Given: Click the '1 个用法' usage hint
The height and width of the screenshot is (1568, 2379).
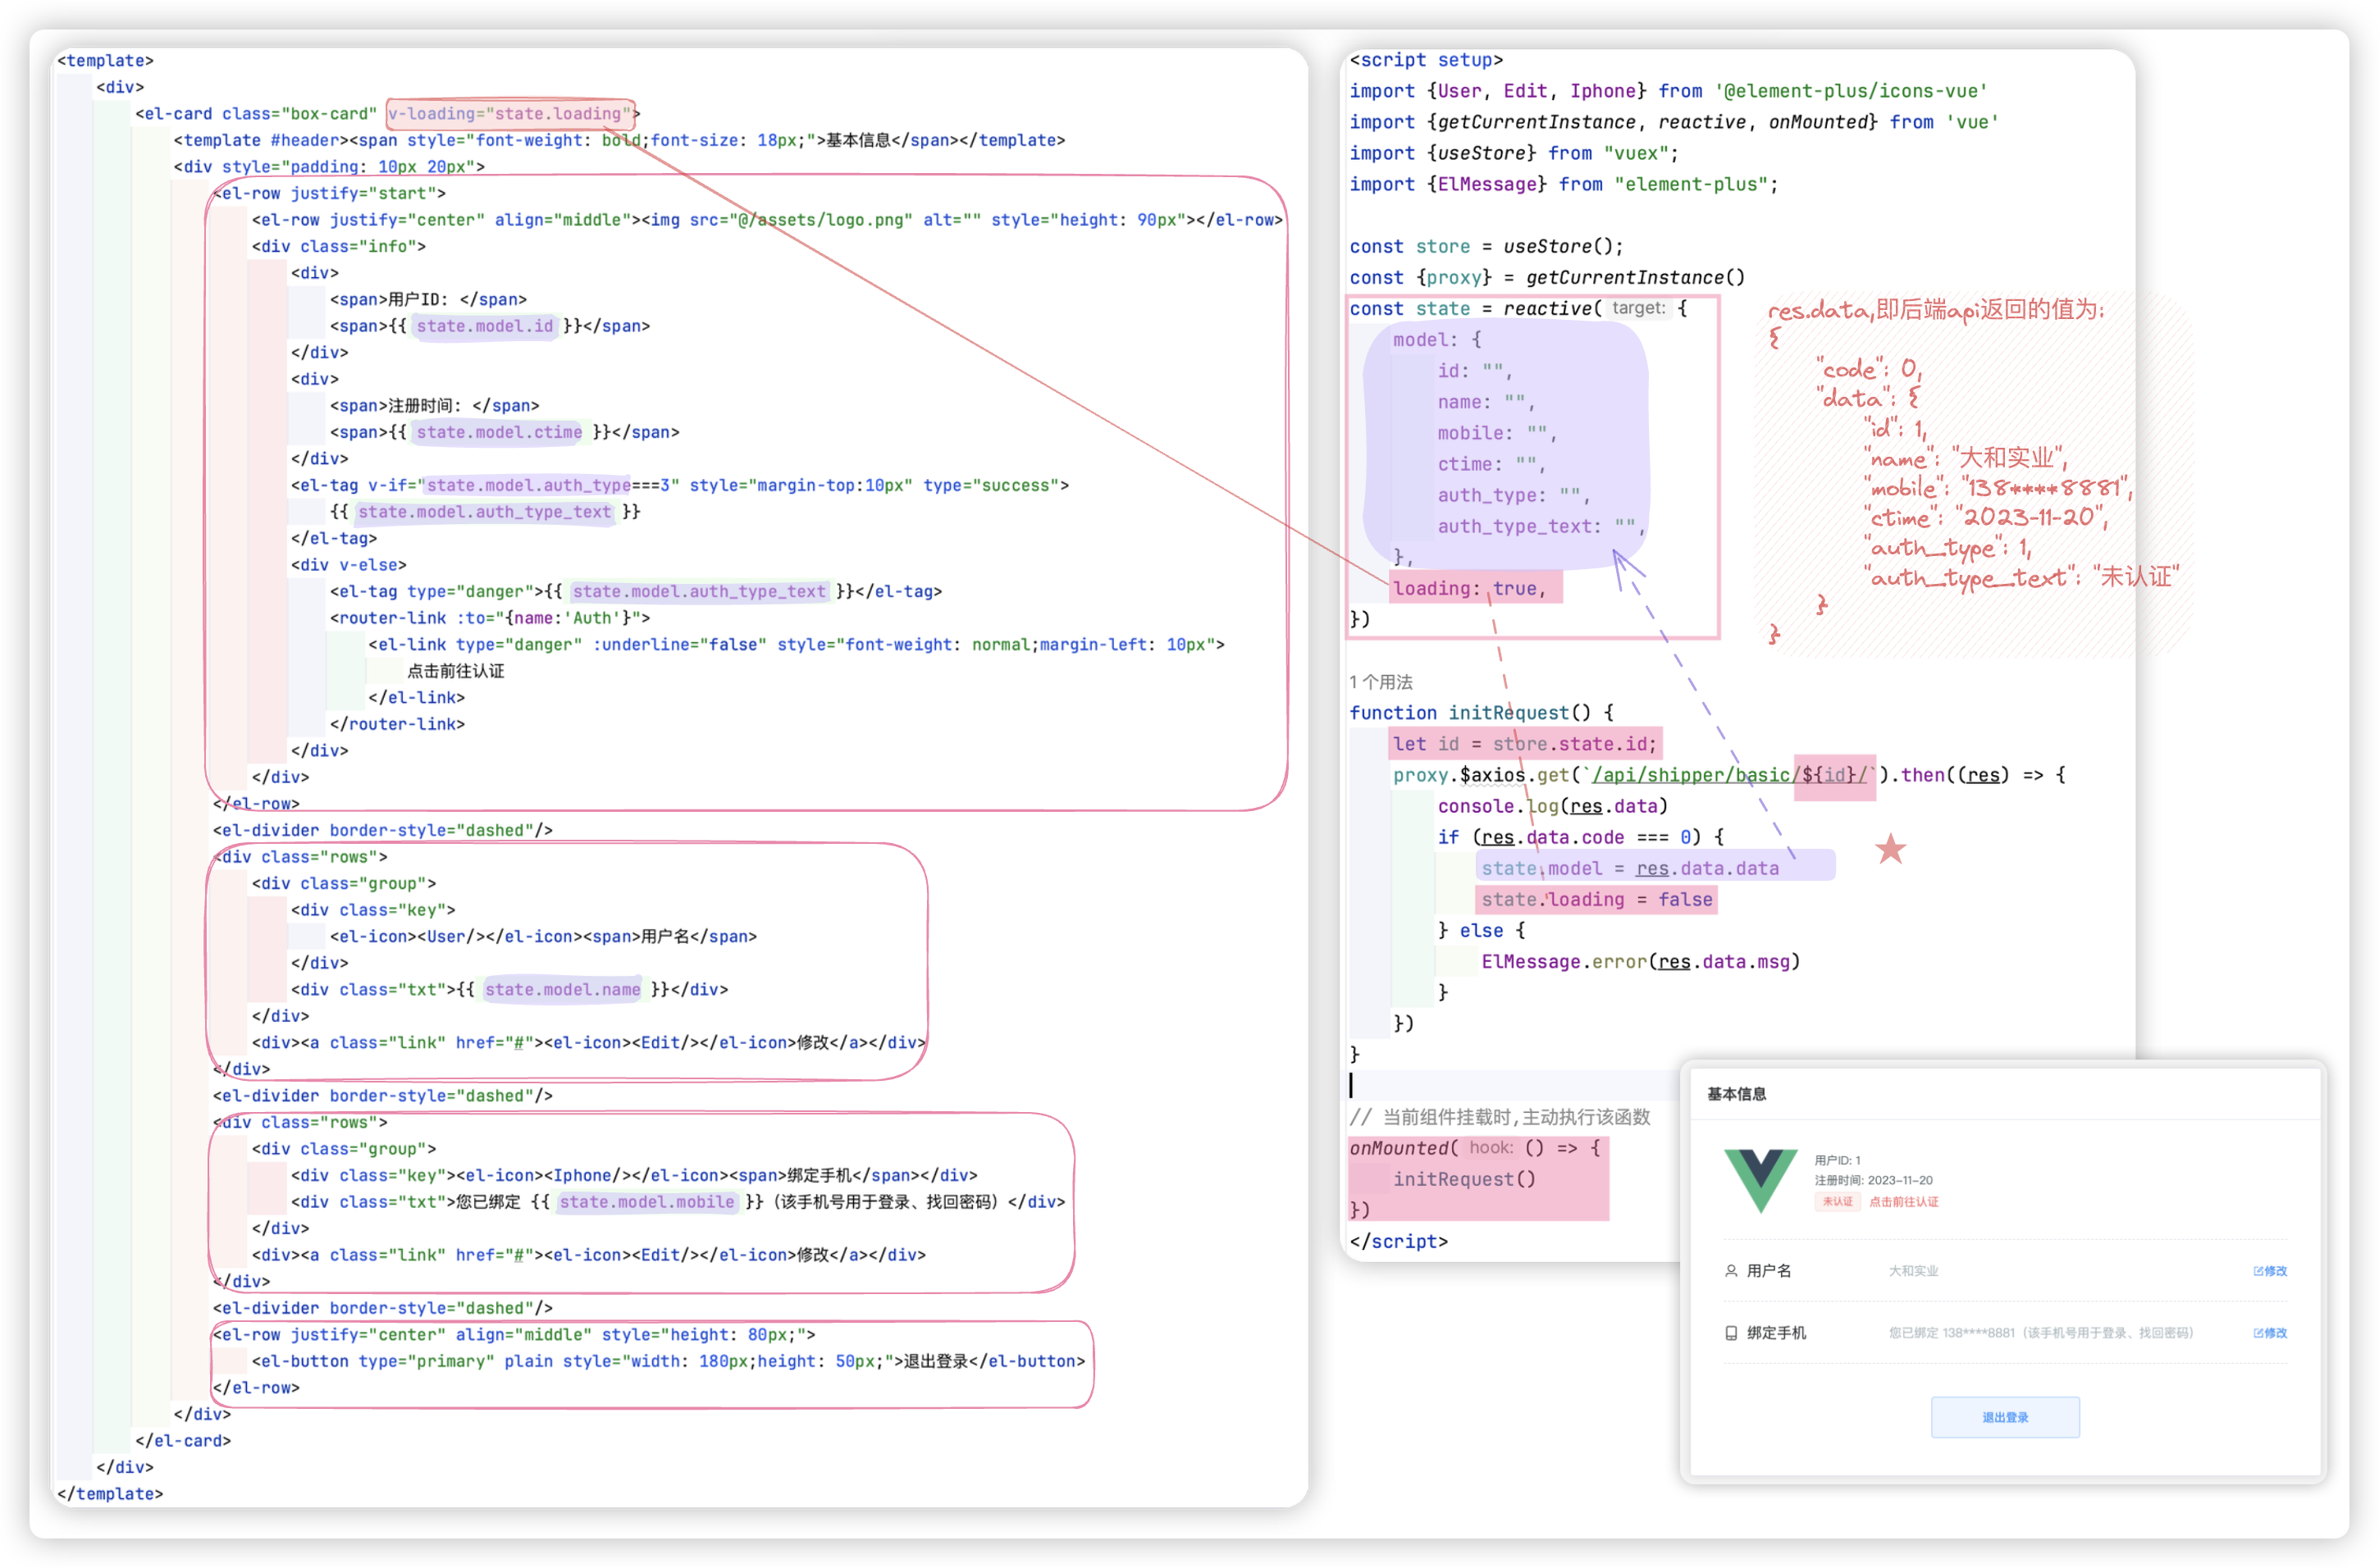Looking at the screenshot, I should tap(1380, 682).
